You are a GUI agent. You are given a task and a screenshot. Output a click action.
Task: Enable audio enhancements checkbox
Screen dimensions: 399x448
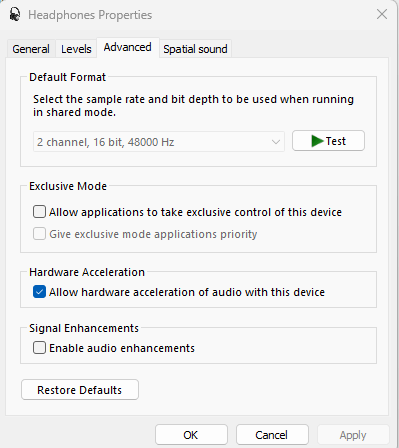[39, 348]
